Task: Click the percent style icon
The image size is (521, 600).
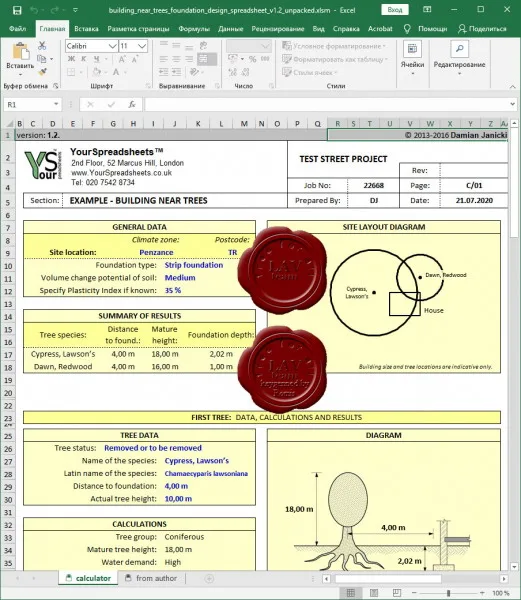Action: [x=252, y=59]
